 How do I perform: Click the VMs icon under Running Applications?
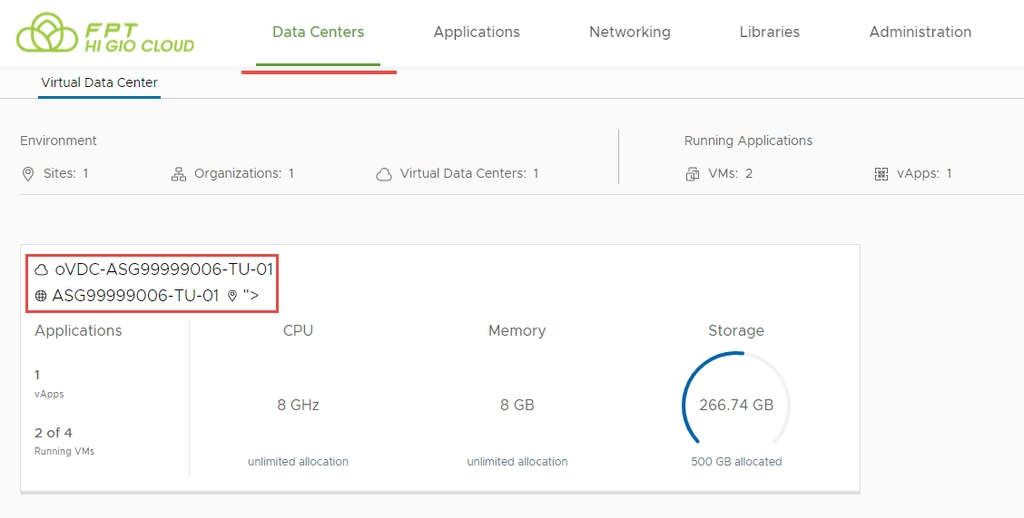click(x=692, y=174)
